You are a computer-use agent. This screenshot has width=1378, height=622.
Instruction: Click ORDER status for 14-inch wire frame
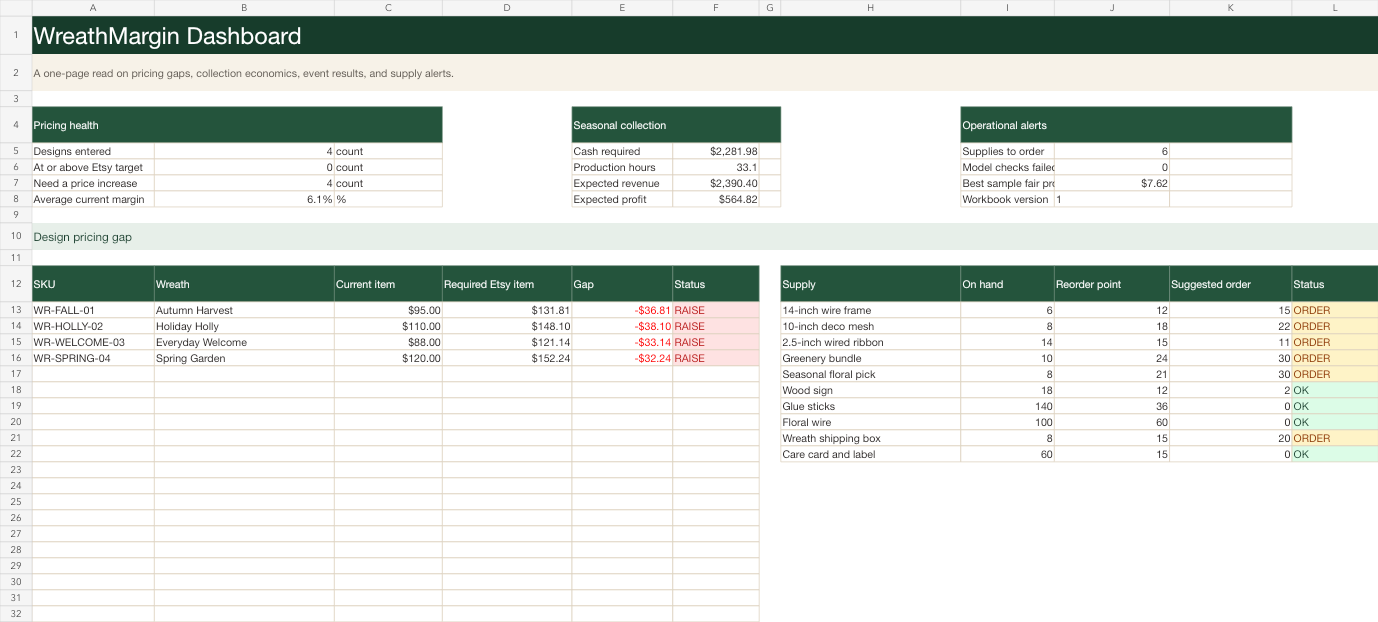[1335, 310]
